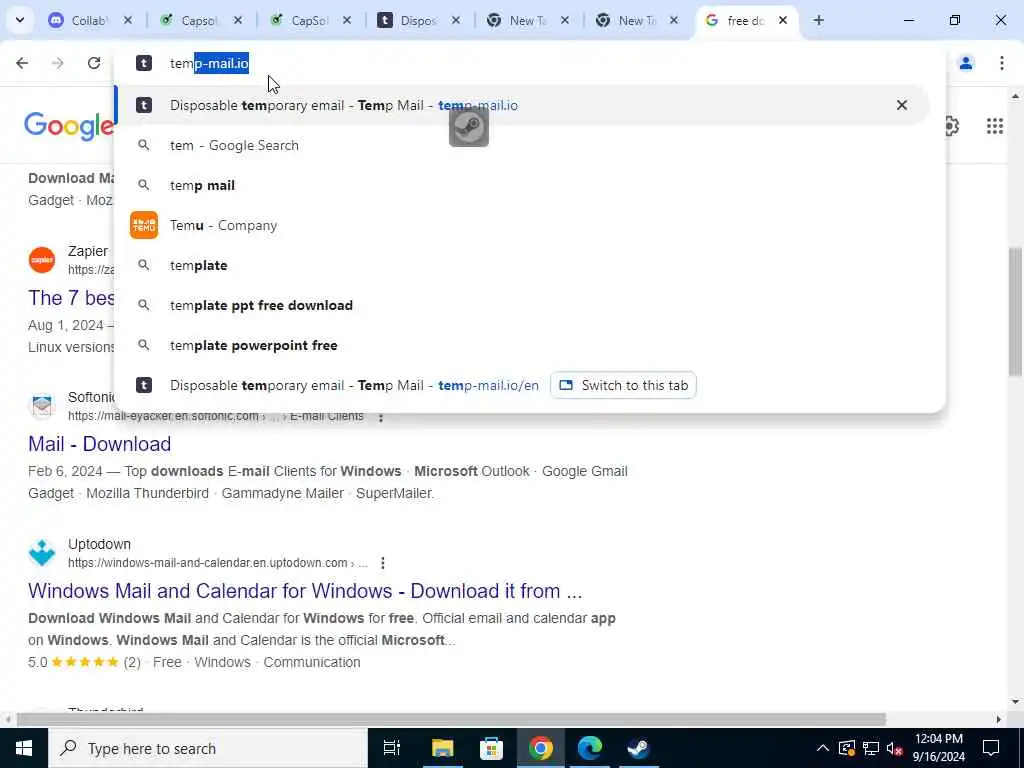Click the address bar with temp-mail.io text
Viewport: 1024px width, 768px height.
point(529,63)
